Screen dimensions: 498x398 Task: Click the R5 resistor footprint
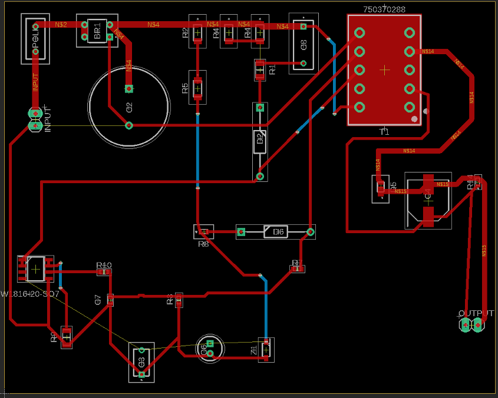coord(198,88)
